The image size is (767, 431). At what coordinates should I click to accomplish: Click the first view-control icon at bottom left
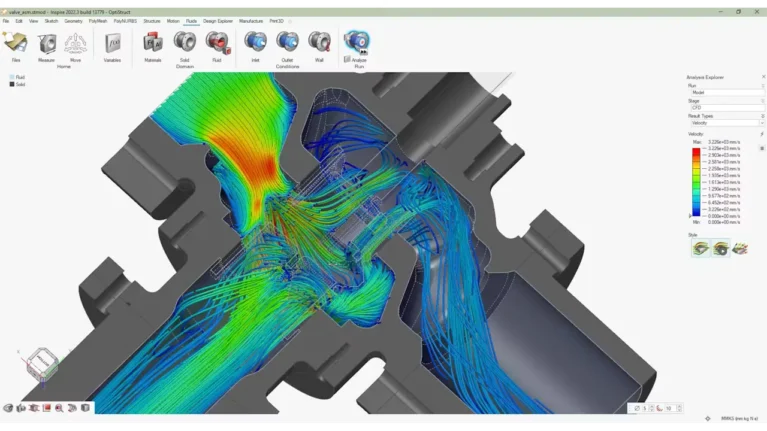pos(8,408)
